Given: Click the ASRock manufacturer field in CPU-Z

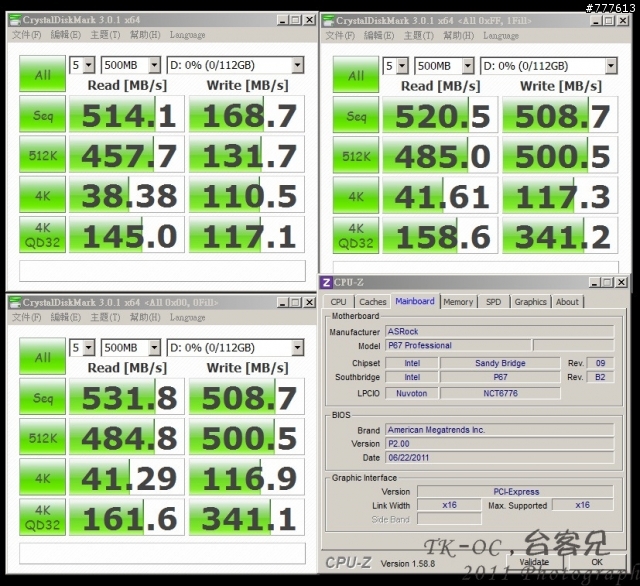Looking at the screenshot, I should [500, 331].
